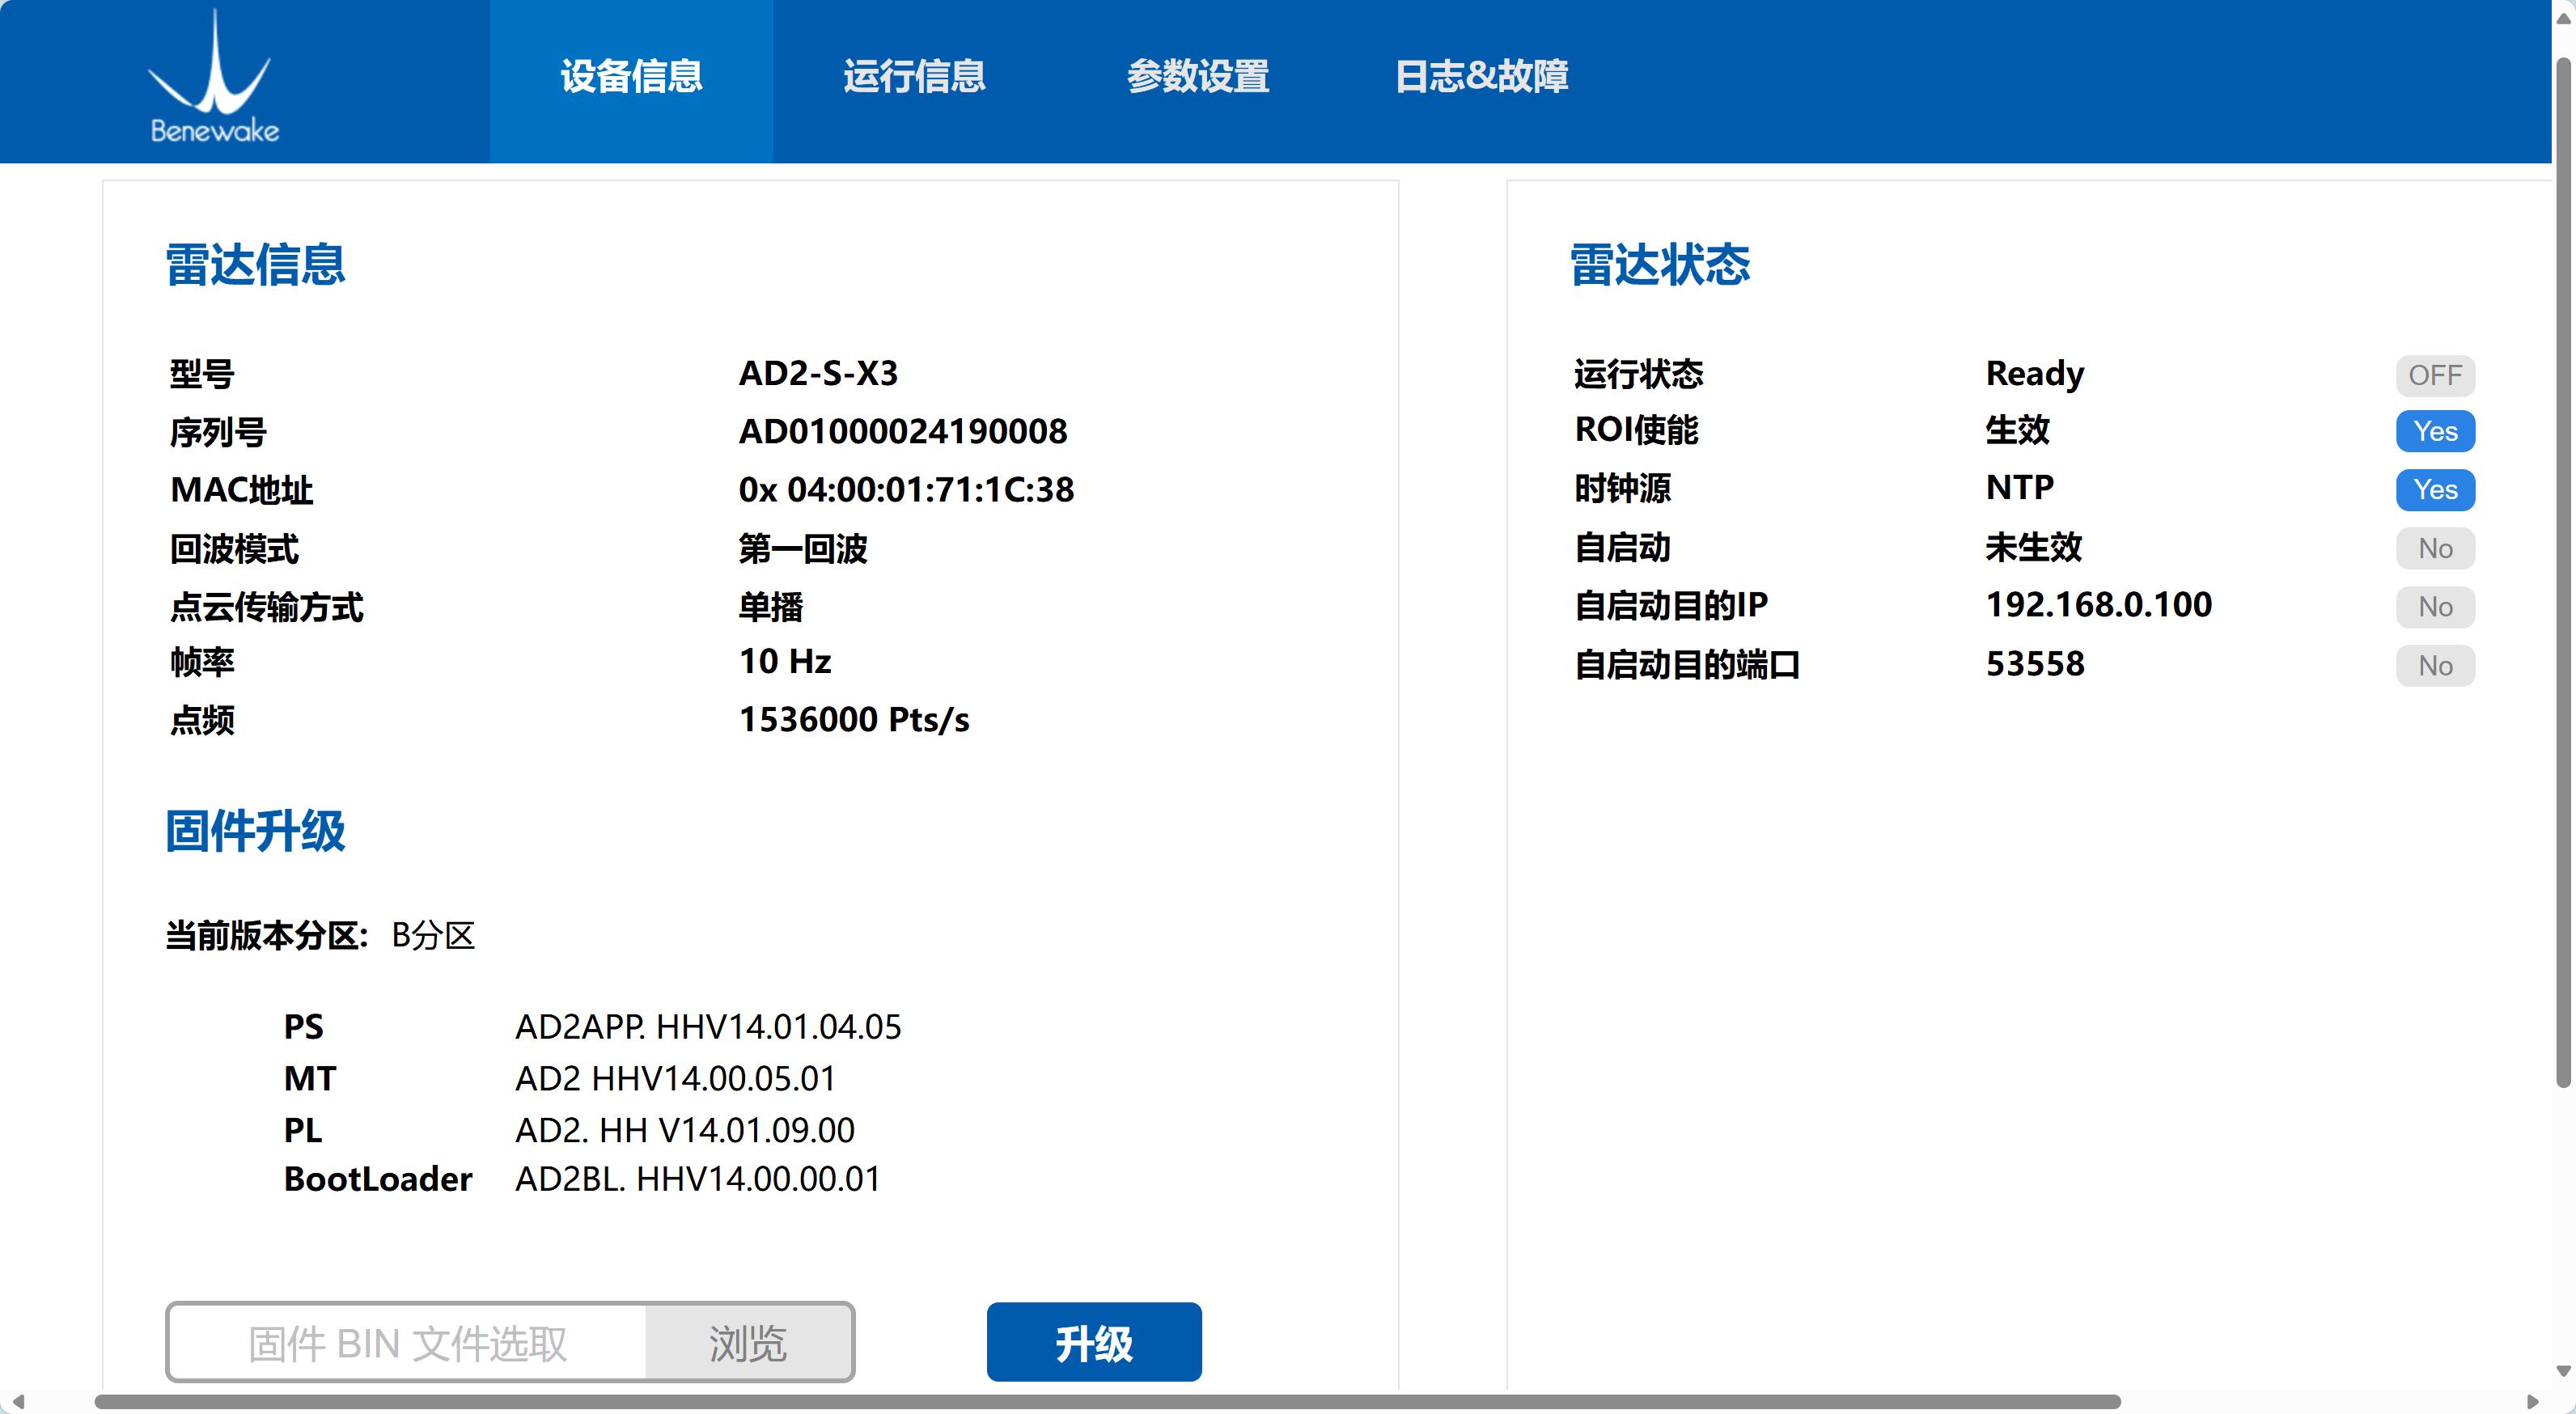Toggle the No switch for 自启动目的IP

(2435, 607)
